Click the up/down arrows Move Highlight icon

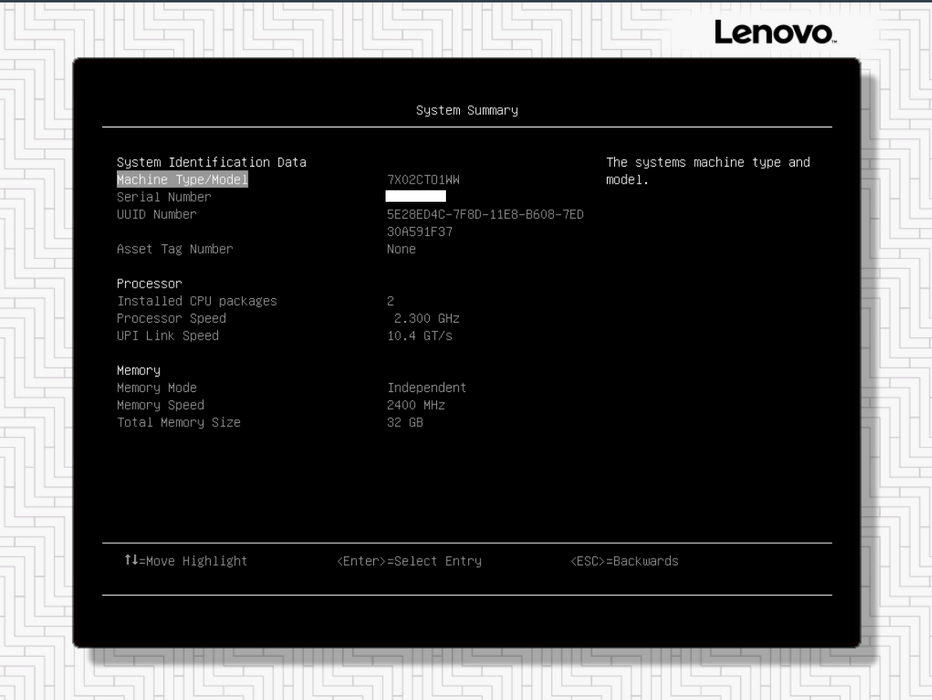(131, 560)
